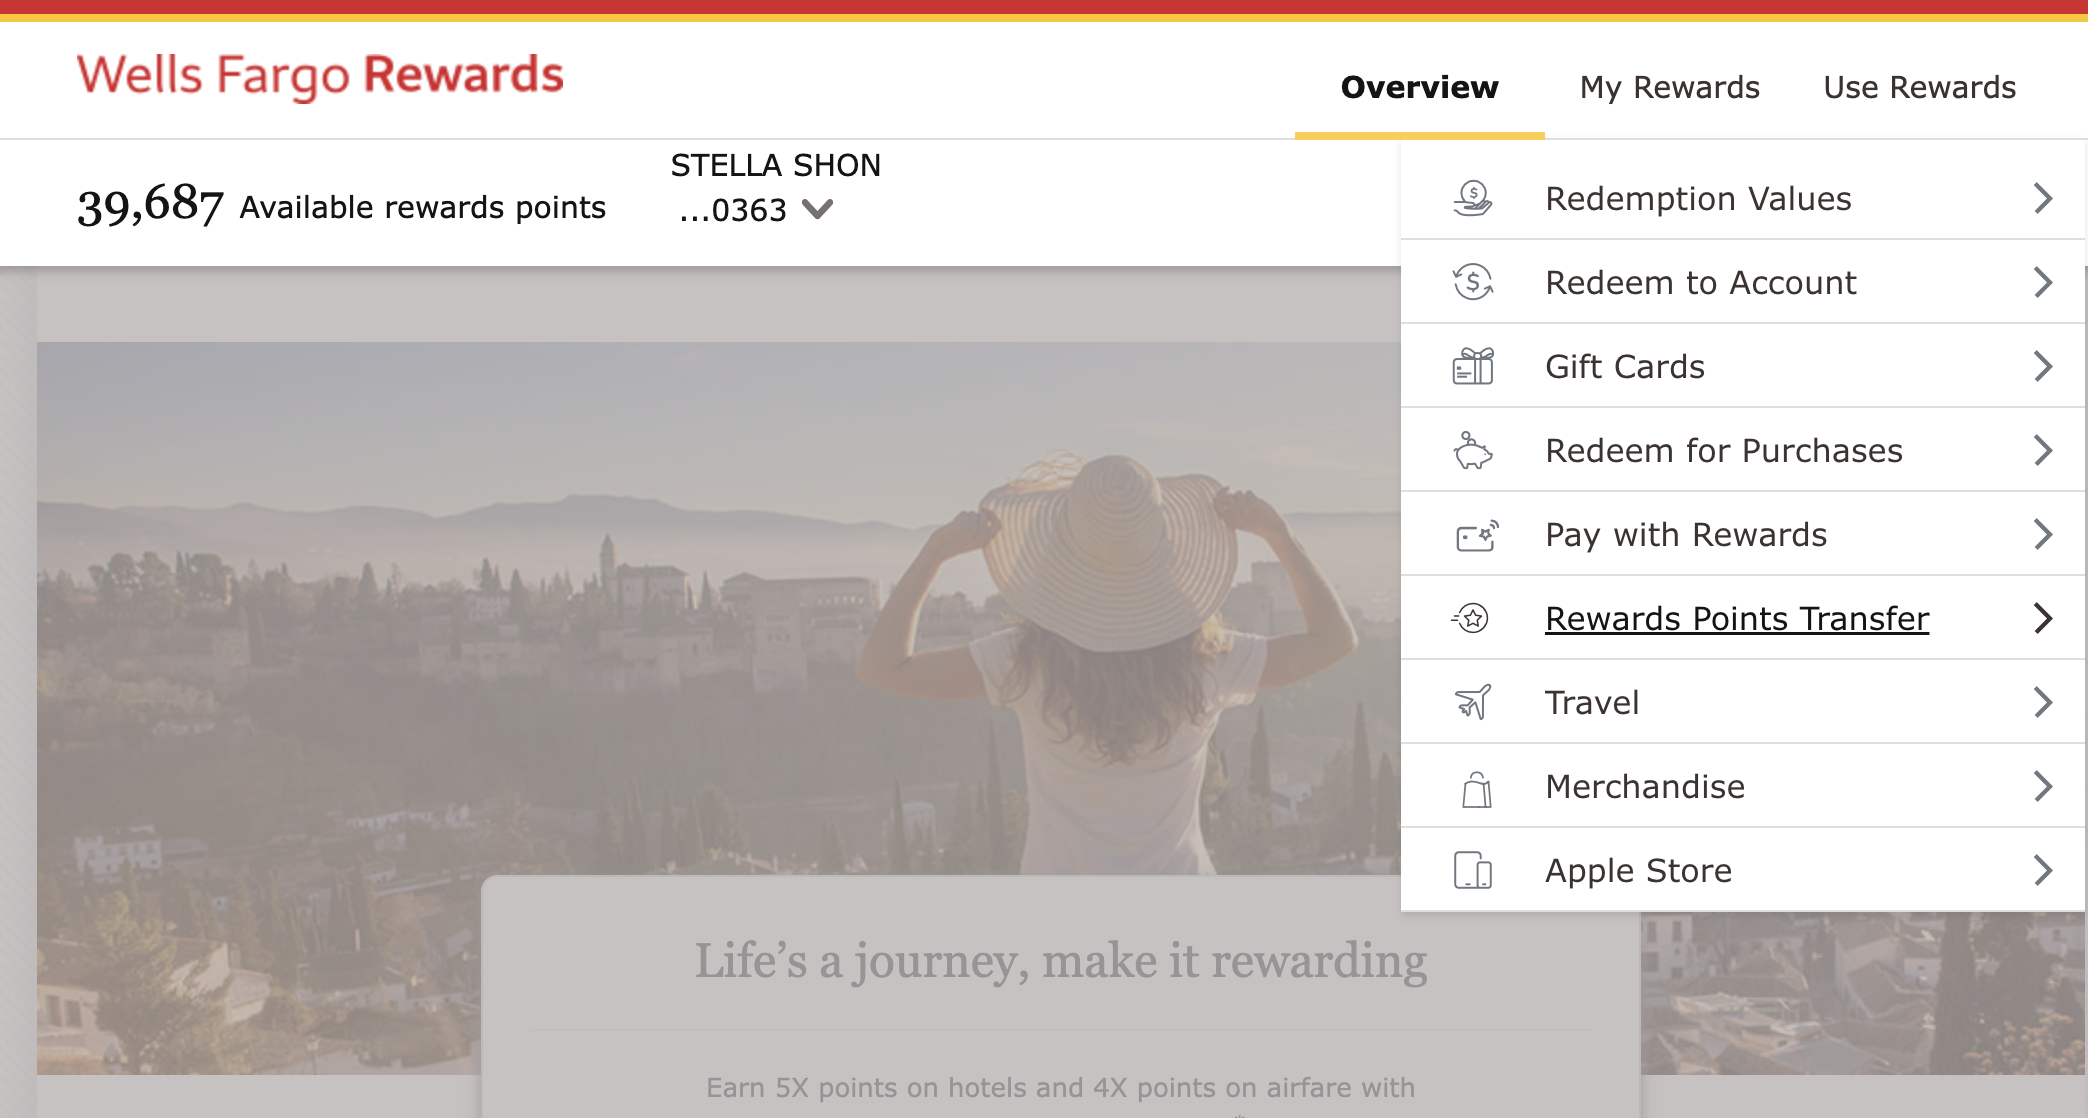Switch to the Overview tab
This screenshot has height=1118, width=2088.
[1419, 87]
